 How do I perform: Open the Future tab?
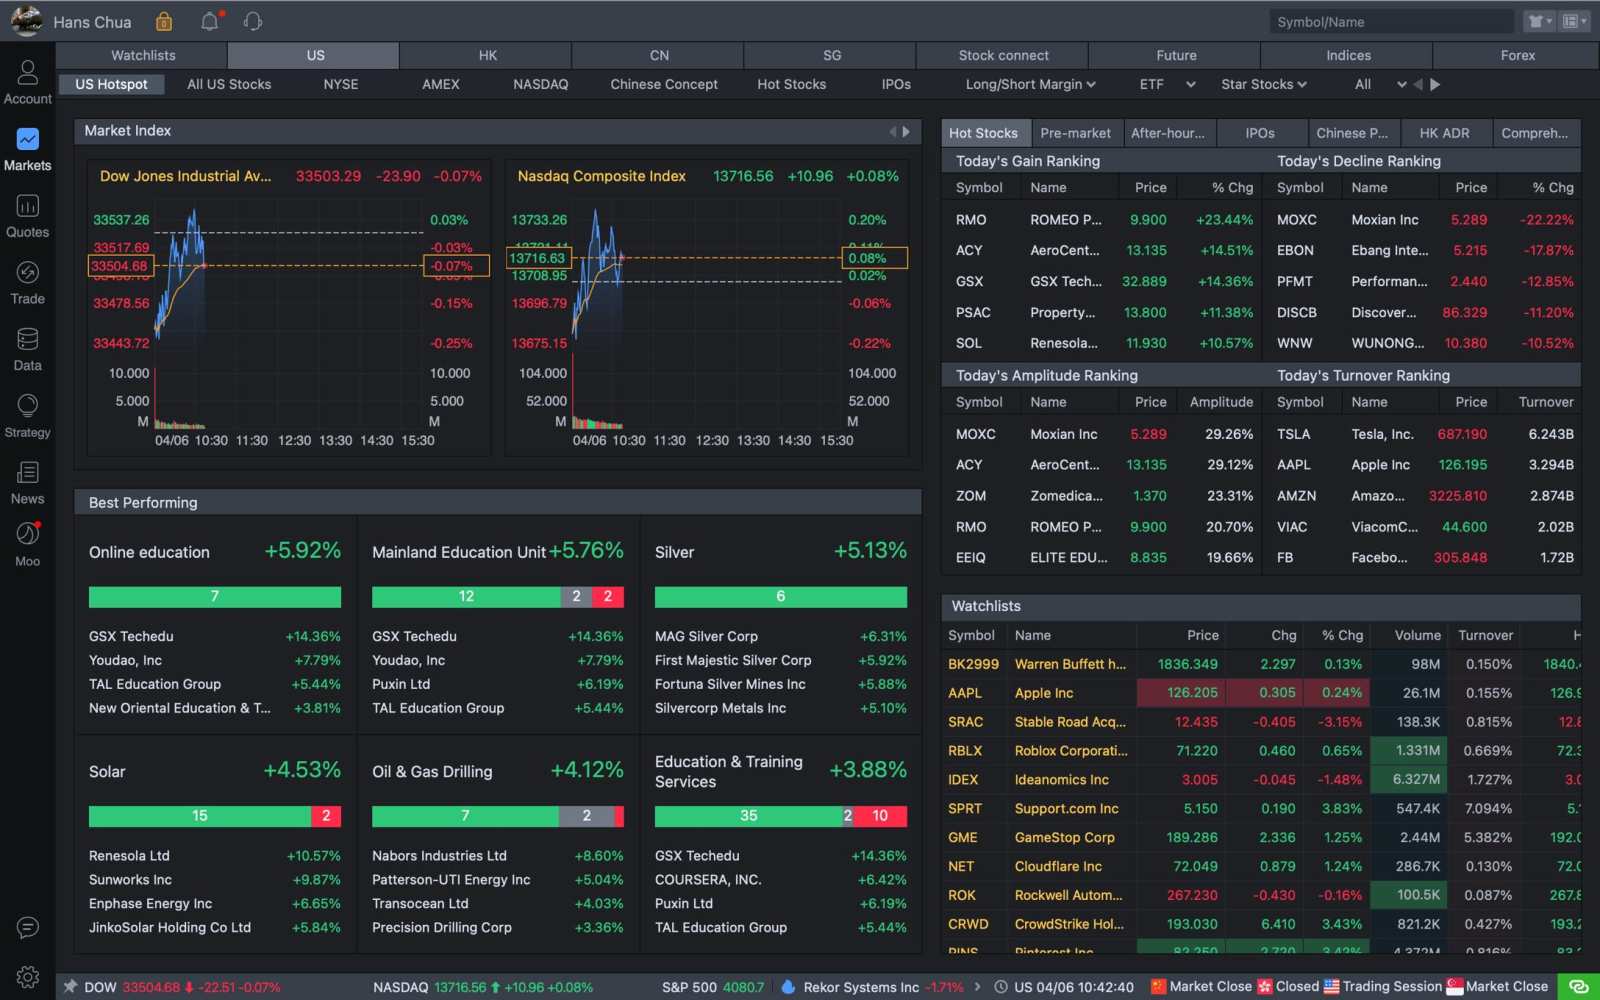tap(1176, 55)
